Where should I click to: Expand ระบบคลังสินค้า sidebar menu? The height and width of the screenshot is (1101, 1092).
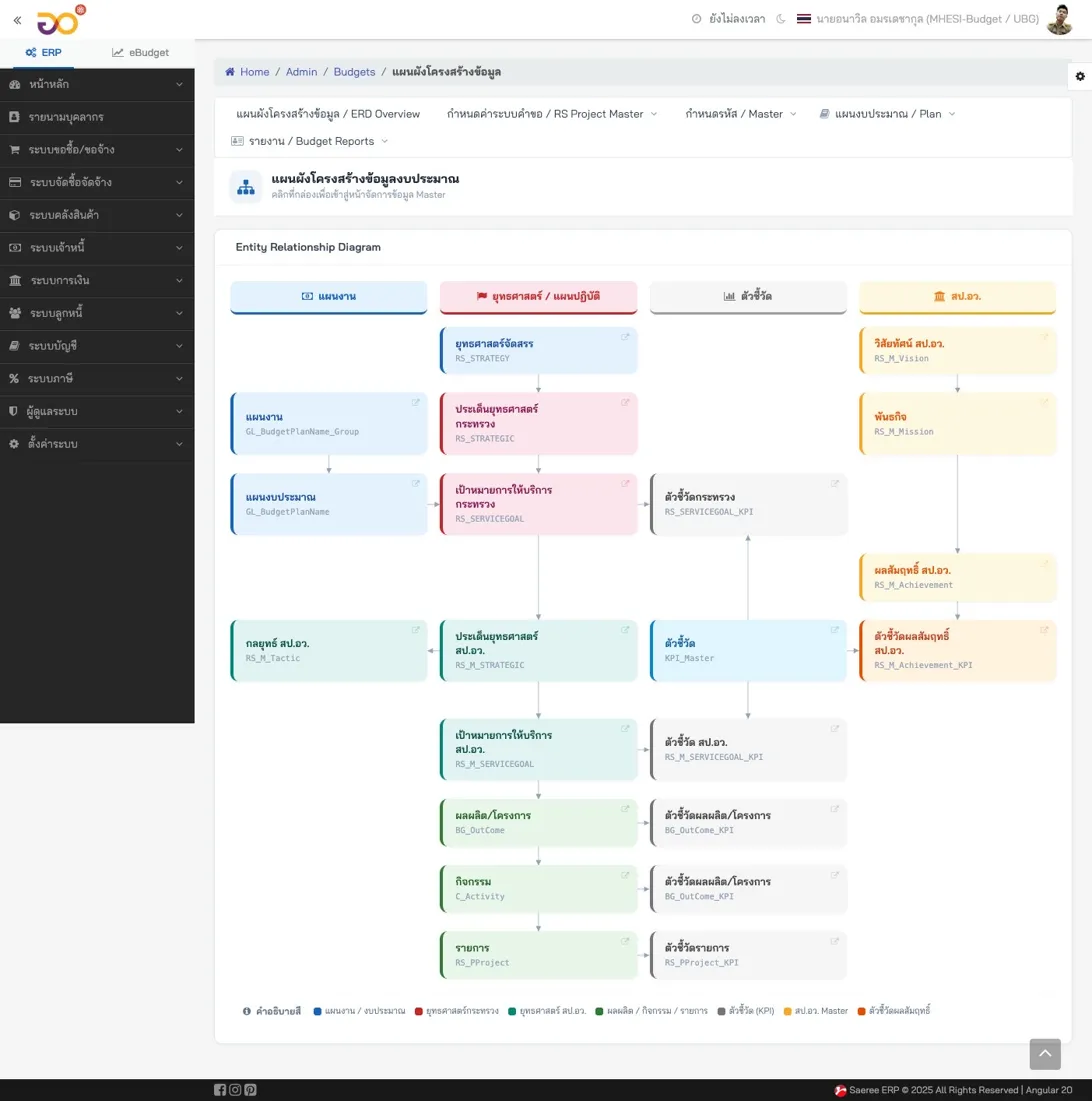coord(97,215)
